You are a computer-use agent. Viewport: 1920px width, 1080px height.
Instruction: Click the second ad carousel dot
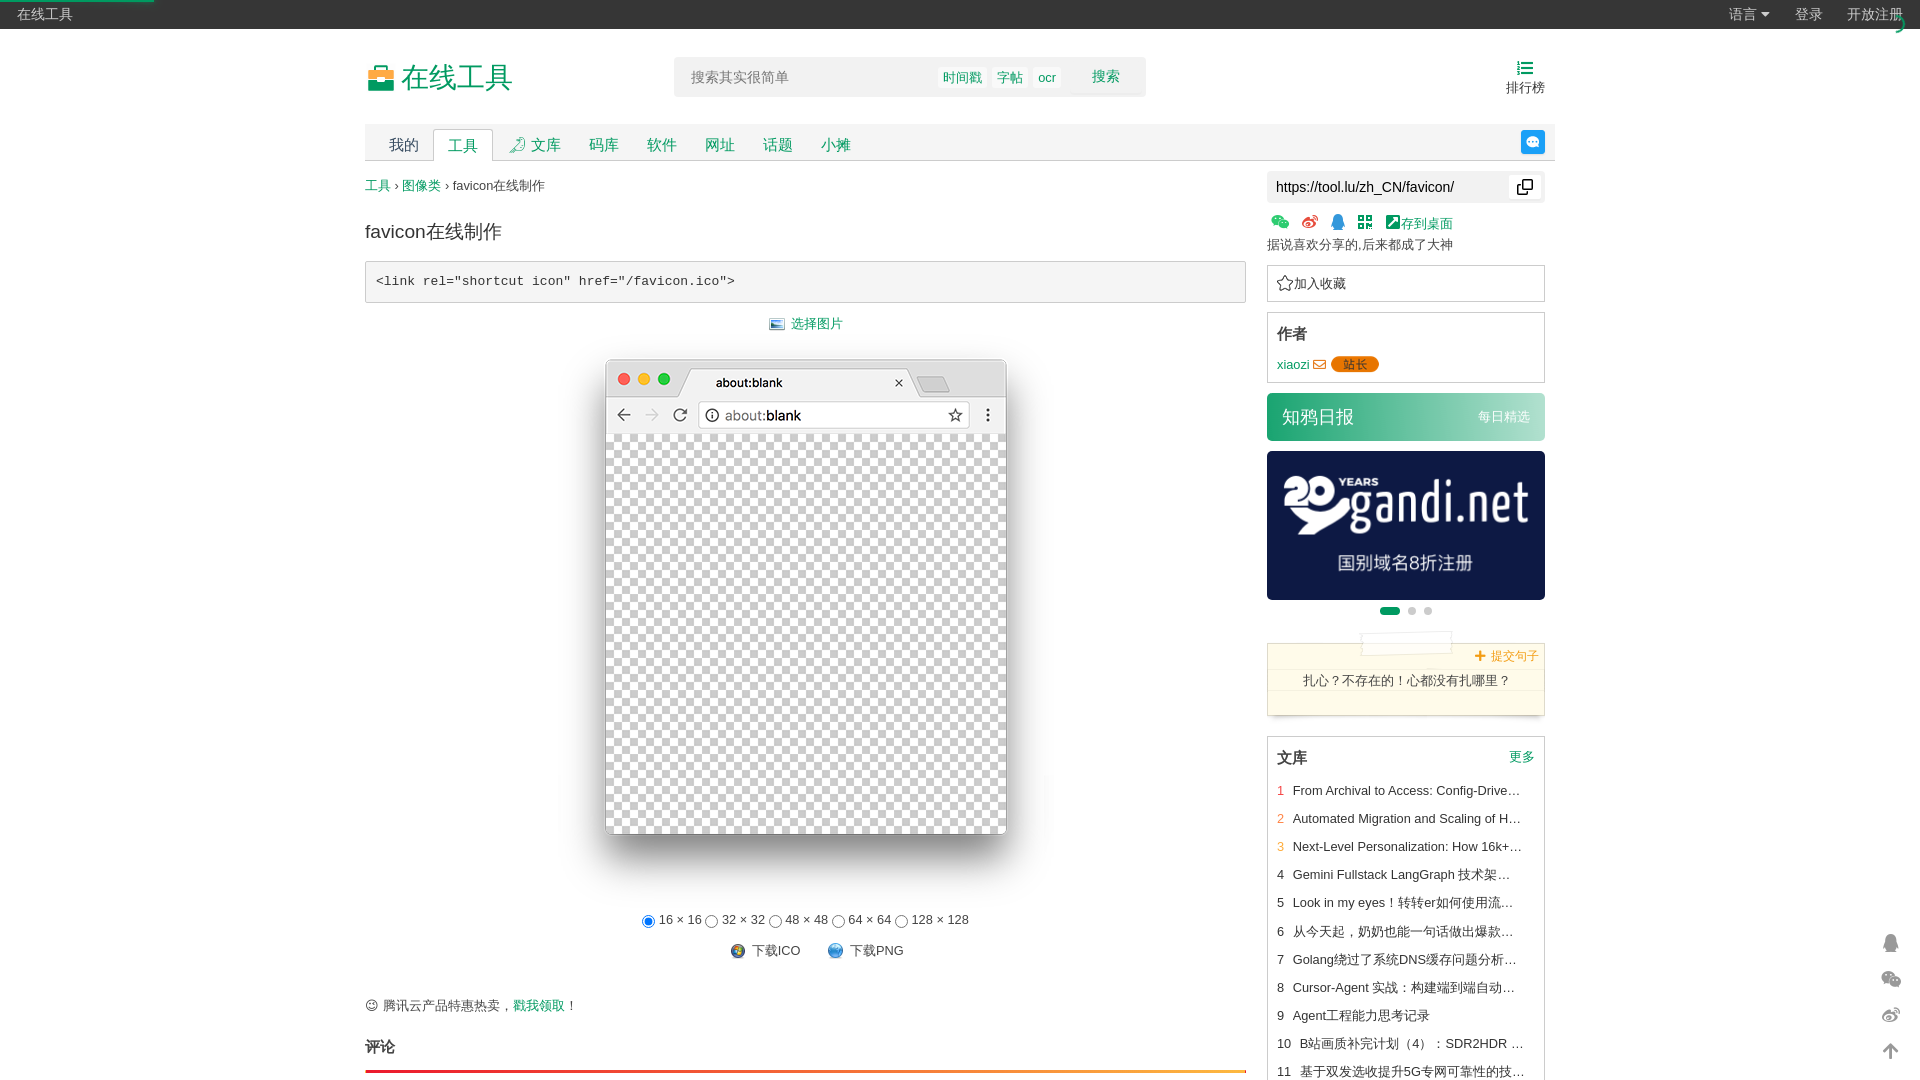[x=1412, y=611]
